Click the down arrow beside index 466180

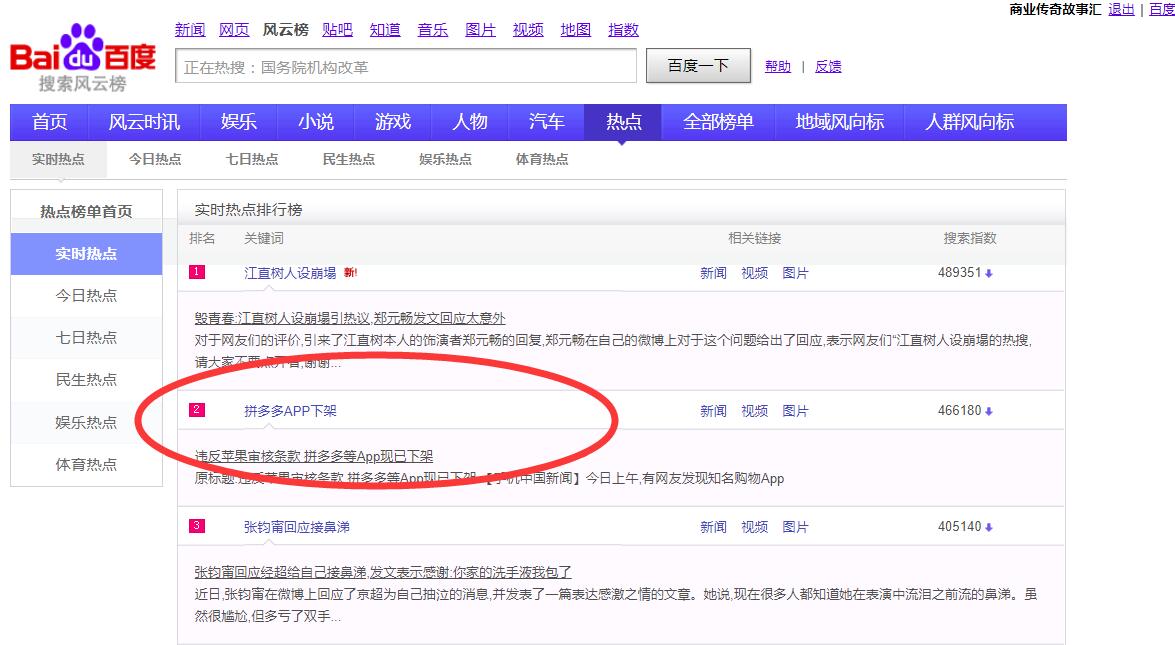point(989,410)
